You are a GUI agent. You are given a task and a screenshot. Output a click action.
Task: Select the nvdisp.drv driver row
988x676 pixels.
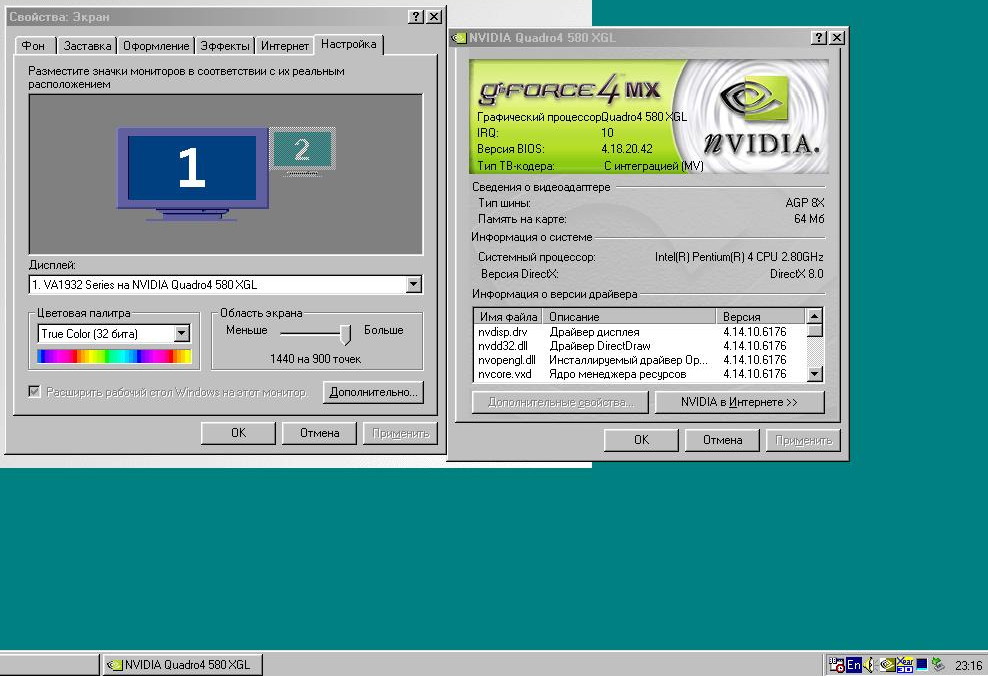tap(640, 332)
